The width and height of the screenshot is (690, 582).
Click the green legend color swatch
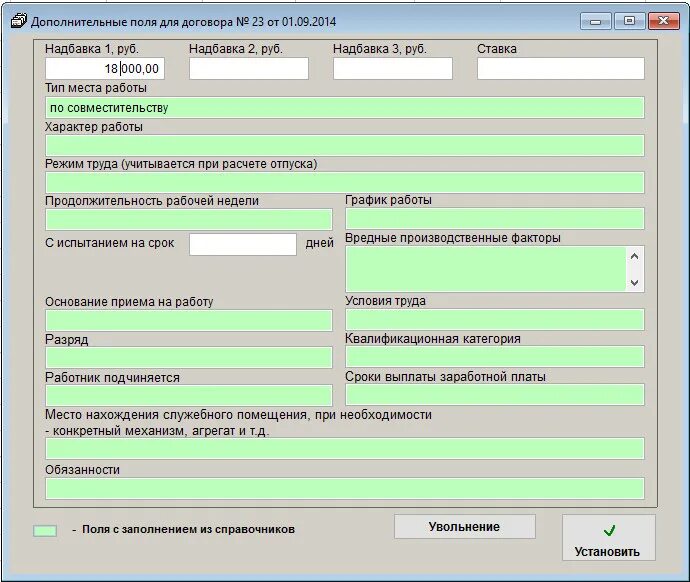pyautogui.click(x=45, y=531)
